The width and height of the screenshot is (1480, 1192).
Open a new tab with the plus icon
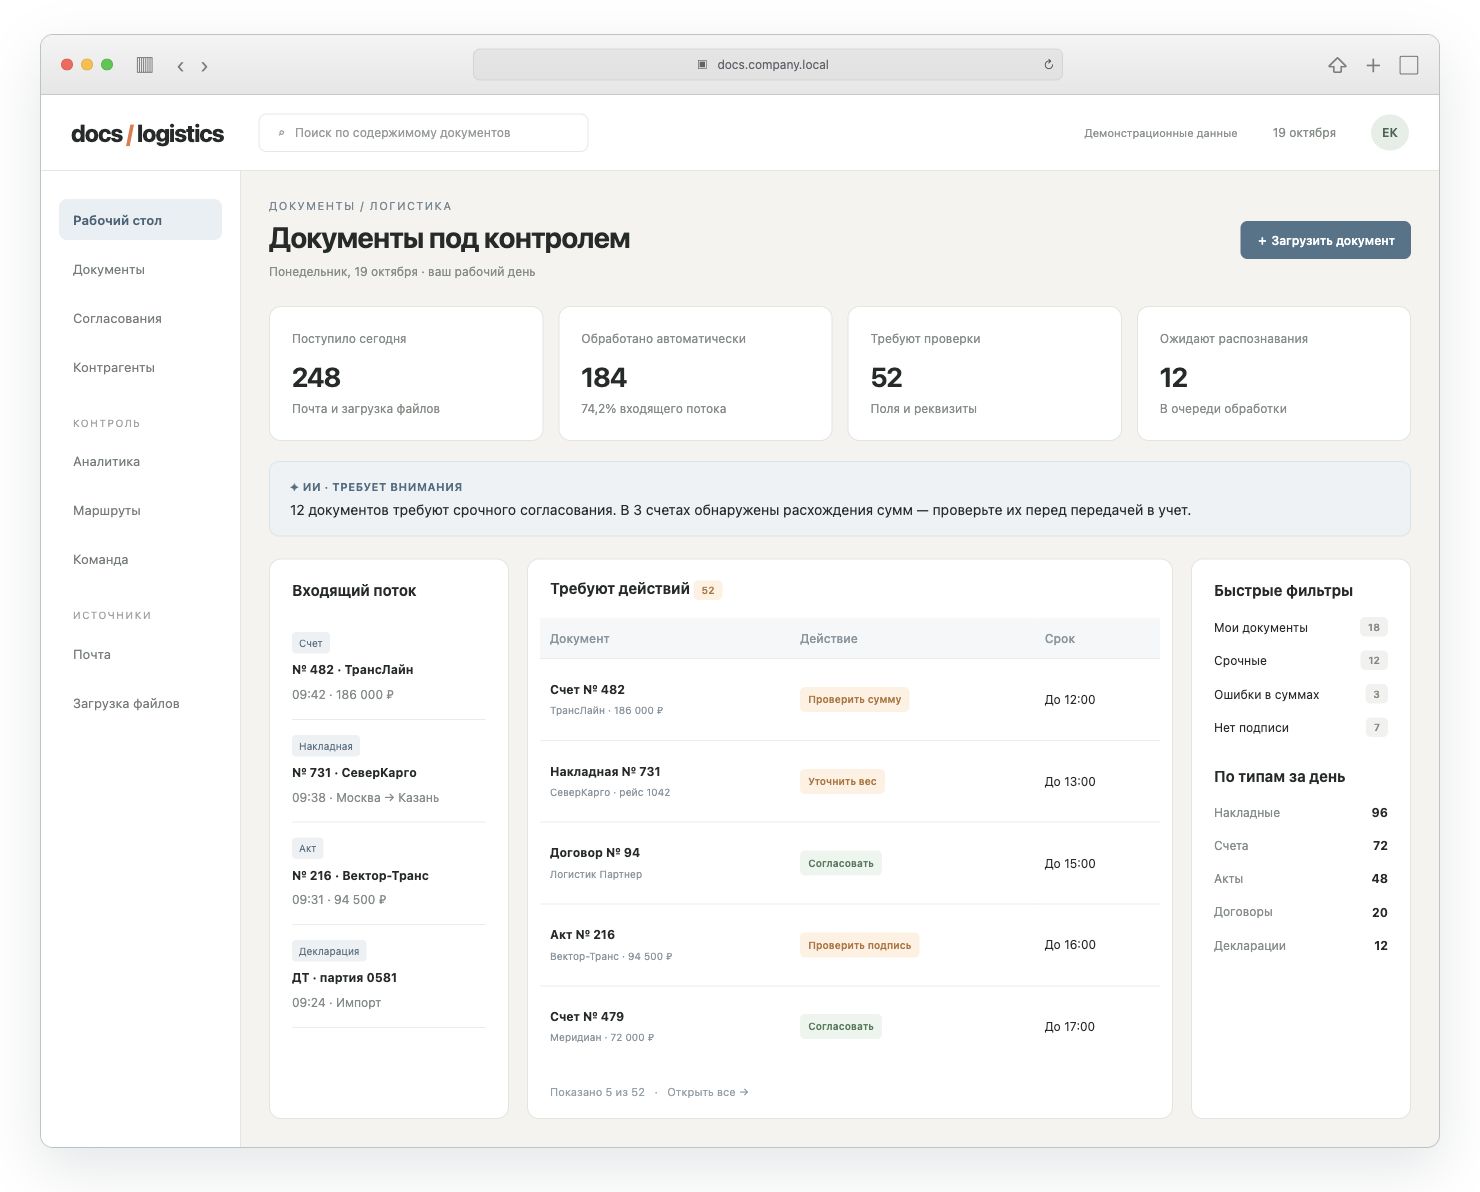pos(1373,65)
